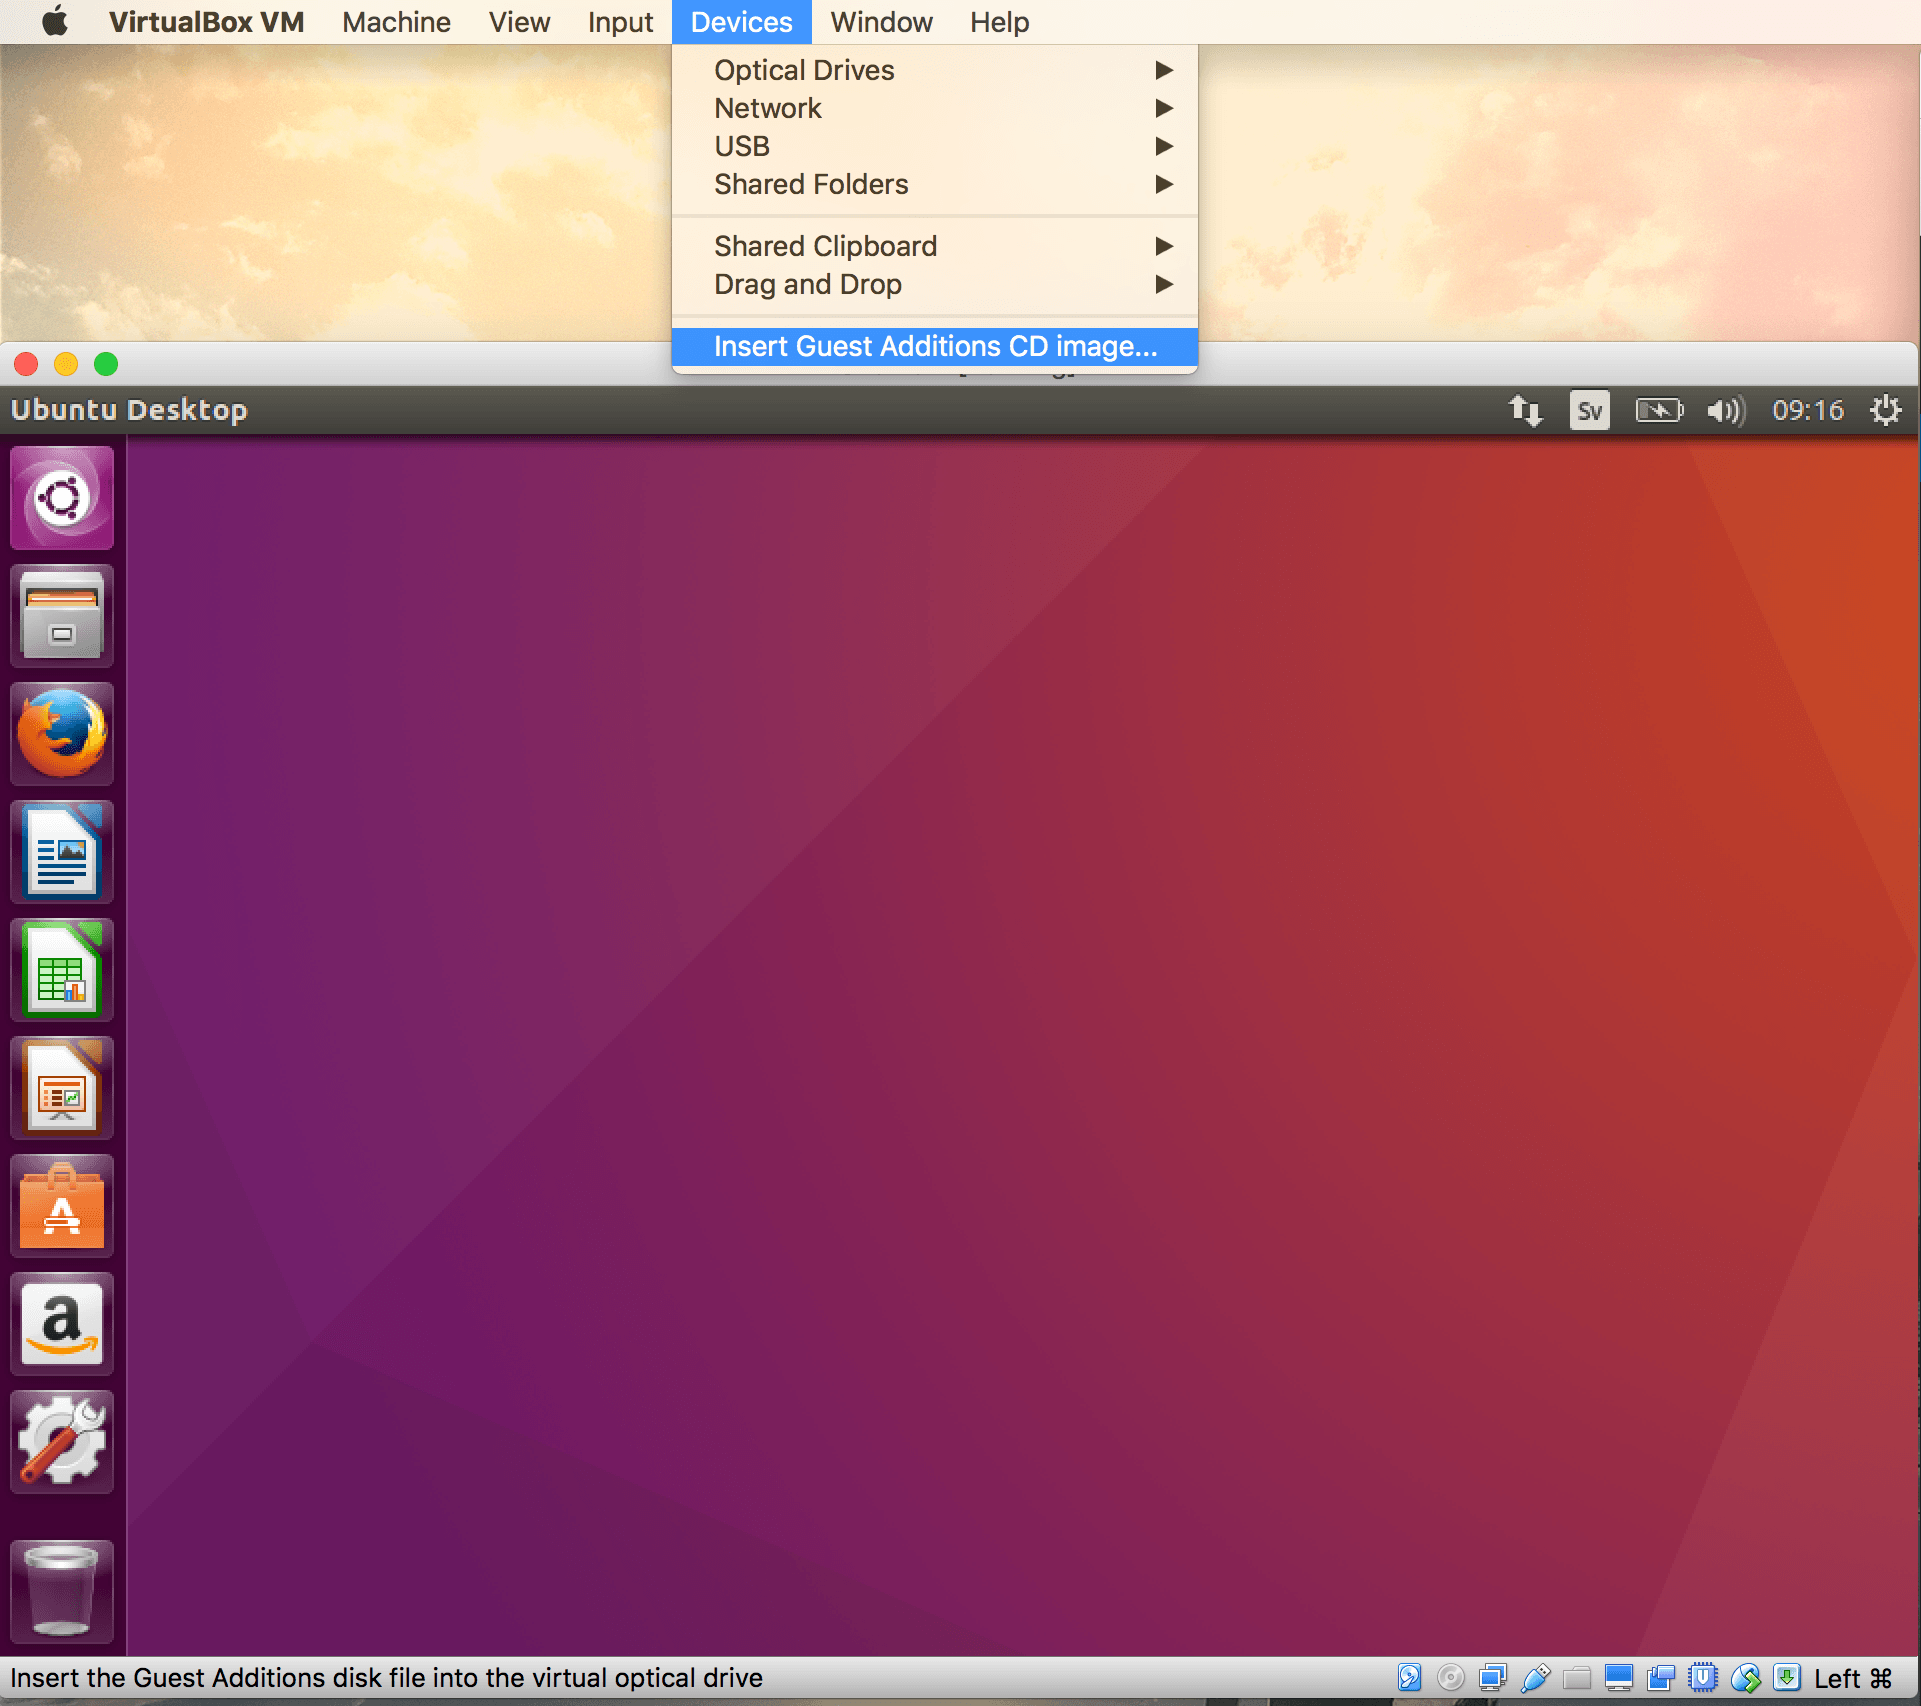
Task: Click the keyboard capture arrow status icon
Action: (1787, 1677)
